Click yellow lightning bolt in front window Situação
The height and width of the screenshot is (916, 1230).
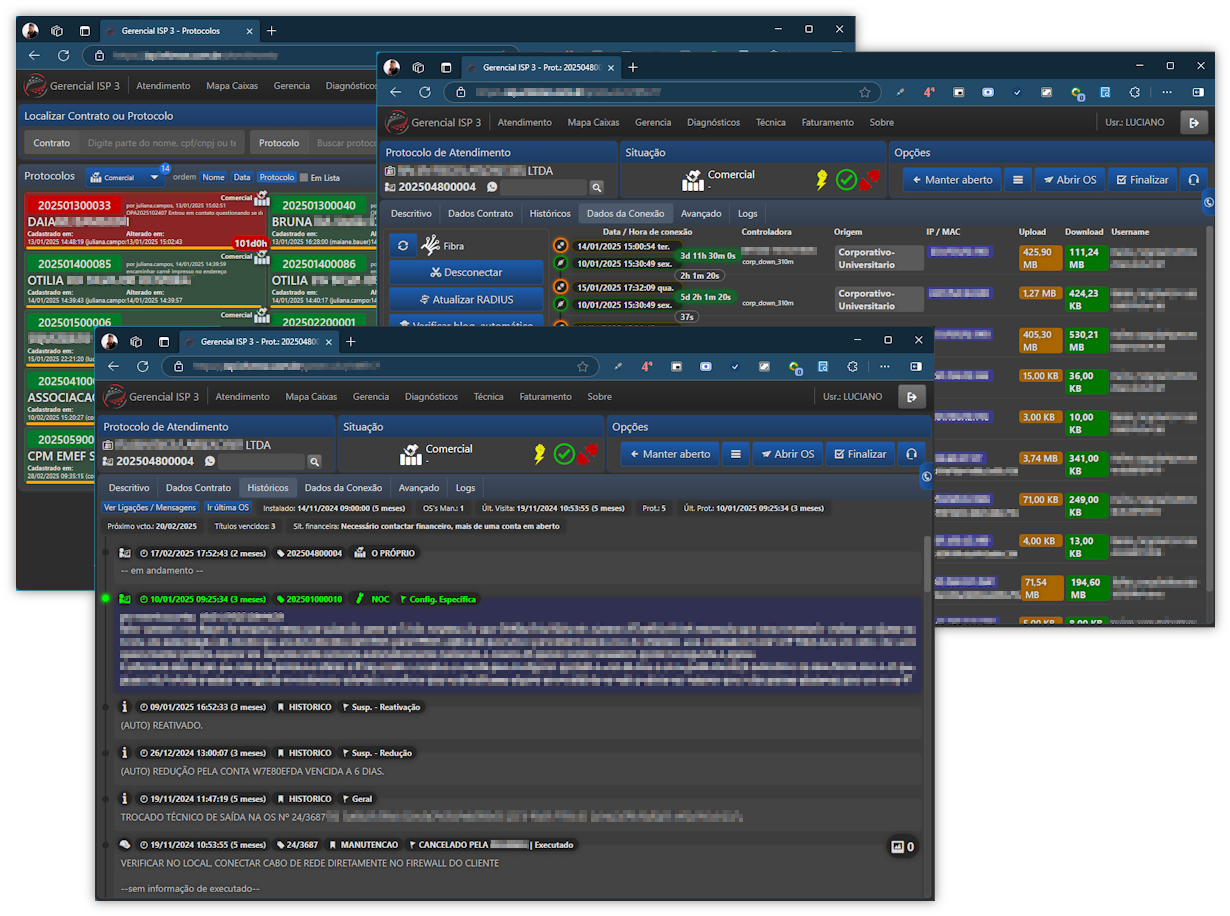(x=540, y=454)
